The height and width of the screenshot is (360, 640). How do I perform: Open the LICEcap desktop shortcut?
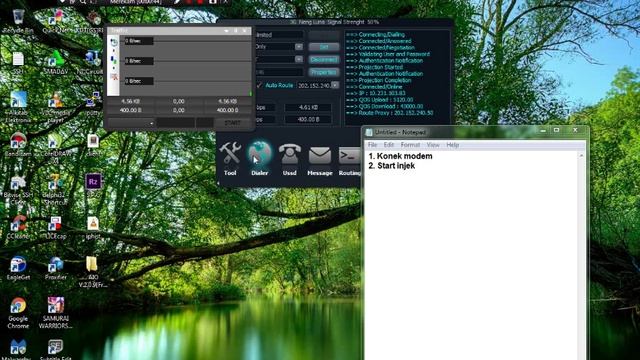point(55,227)
